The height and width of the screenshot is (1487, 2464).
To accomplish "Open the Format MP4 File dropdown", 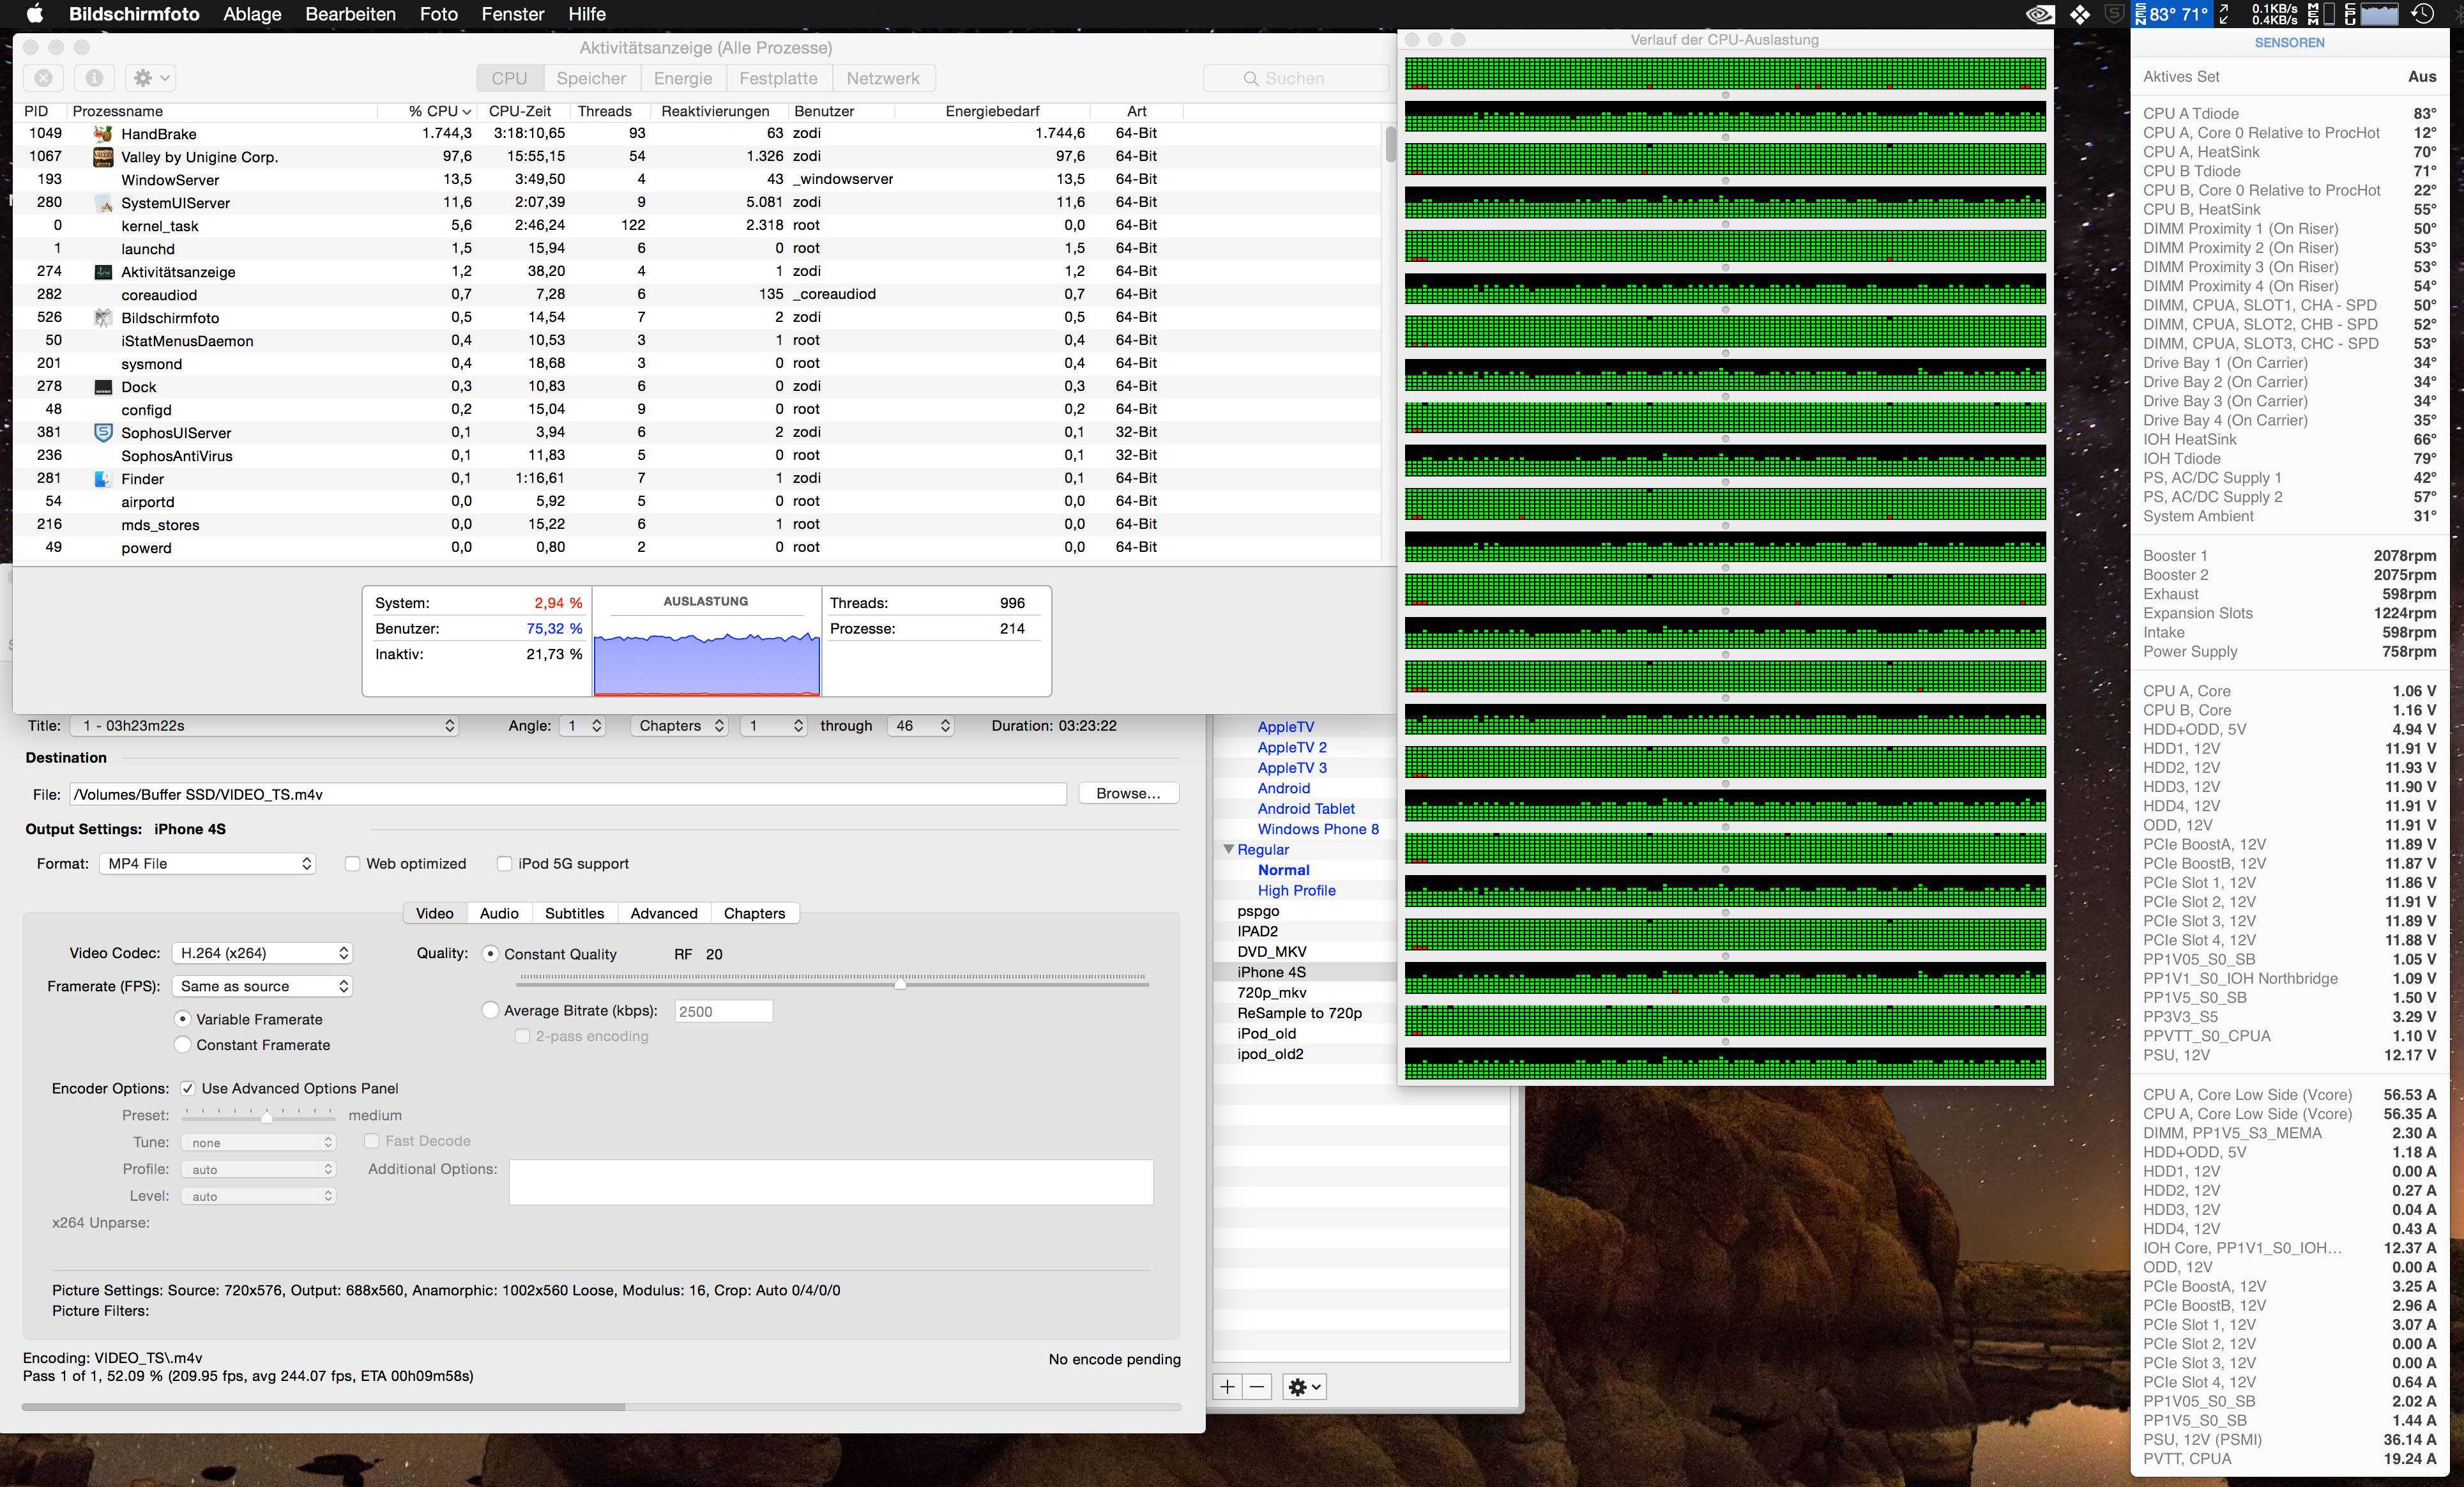I will pos(207,863).
